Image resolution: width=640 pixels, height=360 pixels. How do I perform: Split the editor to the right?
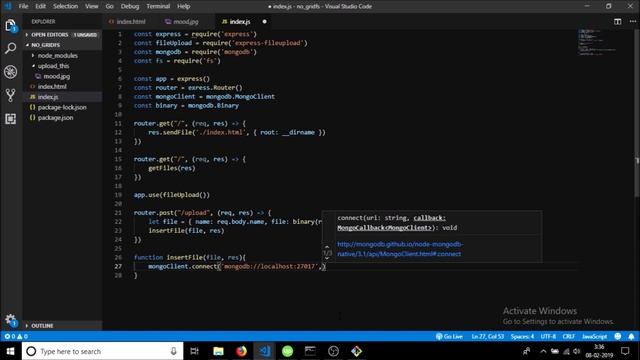coord(618,22)
